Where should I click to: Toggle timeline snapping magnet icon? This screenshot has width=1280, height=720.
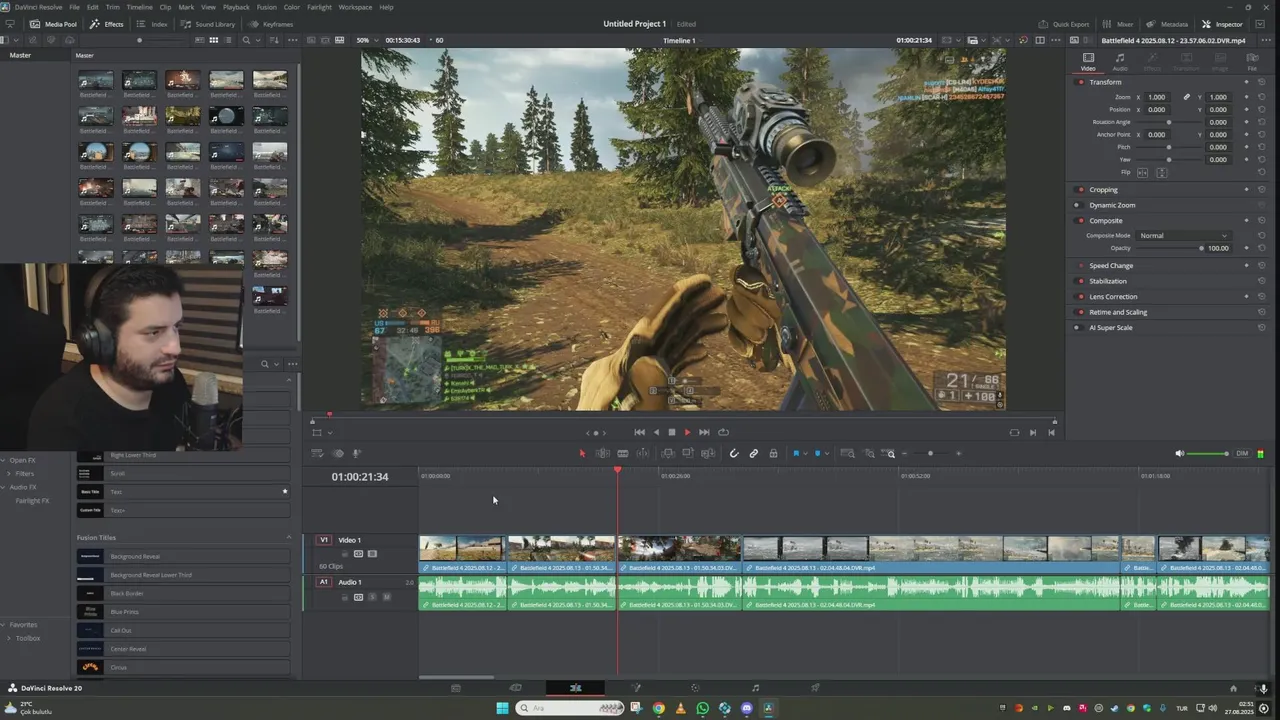(734, 453)
